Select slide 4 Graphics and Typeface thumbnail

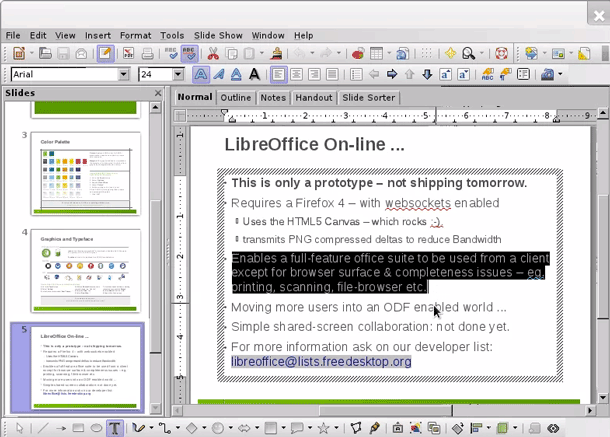pyautogui.click(x=86, y=271)
